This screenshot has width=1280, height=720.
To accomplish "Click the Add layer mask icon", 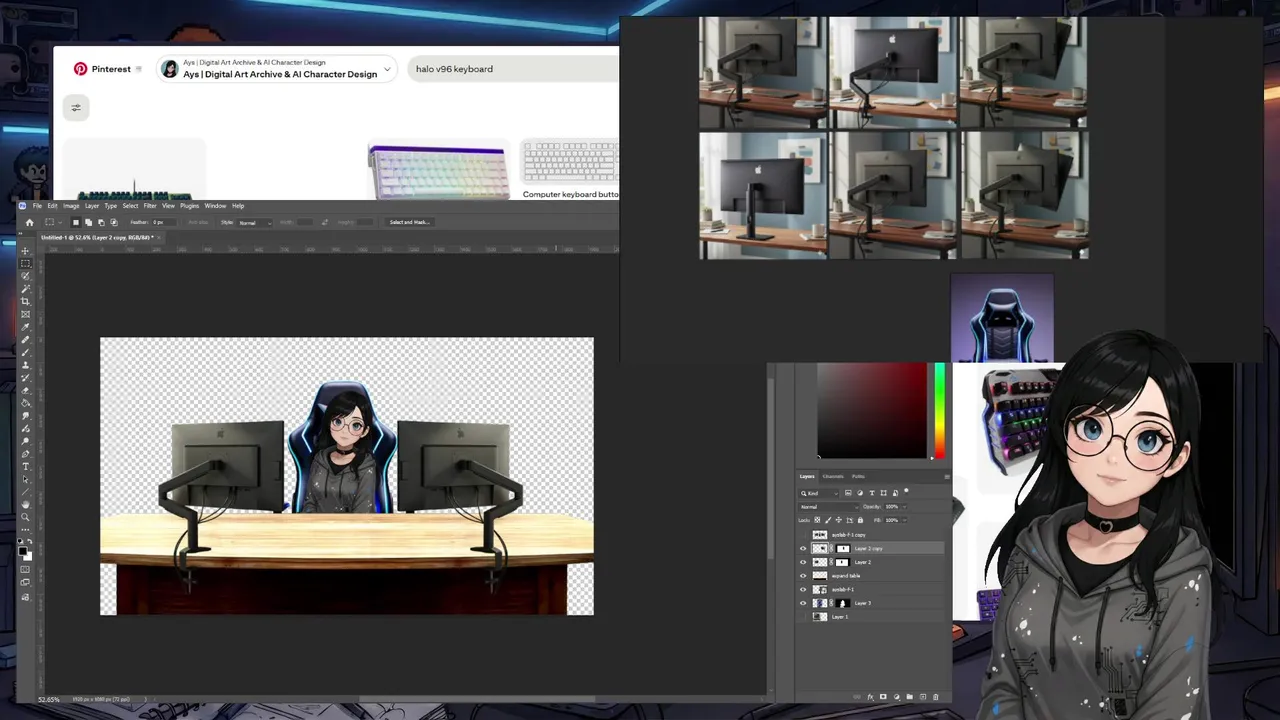I will [x=883, y=697].
